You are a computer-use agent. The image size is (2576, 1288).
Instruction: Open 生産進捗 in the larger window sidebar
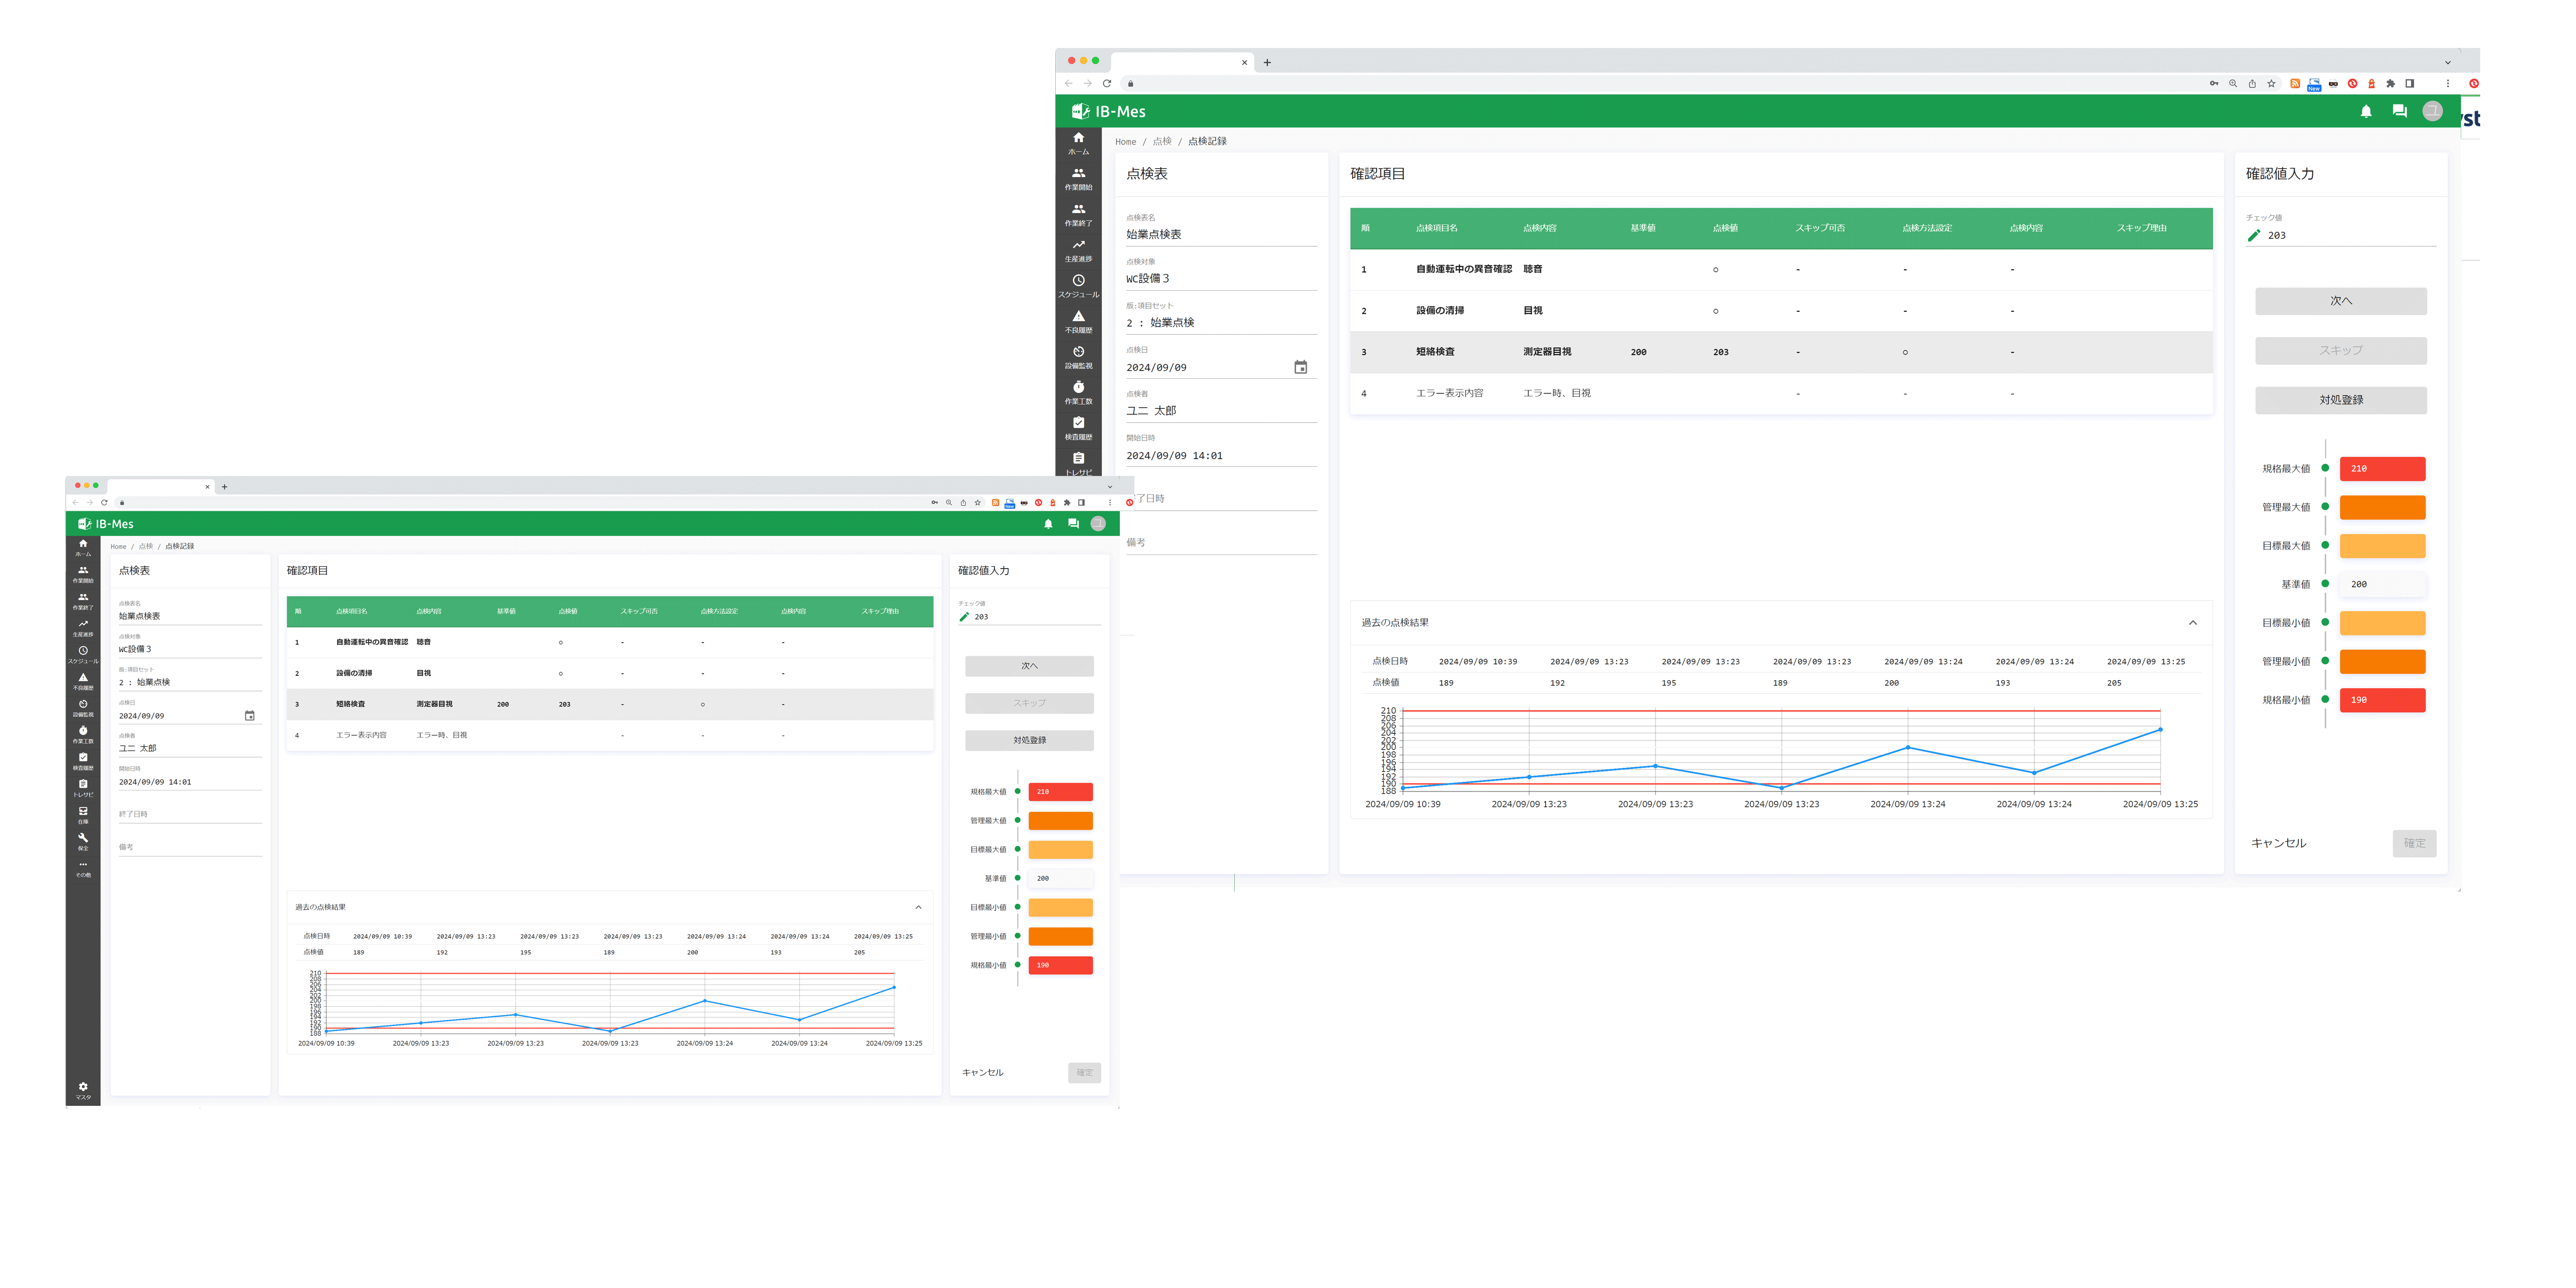tap(1078, 250)
